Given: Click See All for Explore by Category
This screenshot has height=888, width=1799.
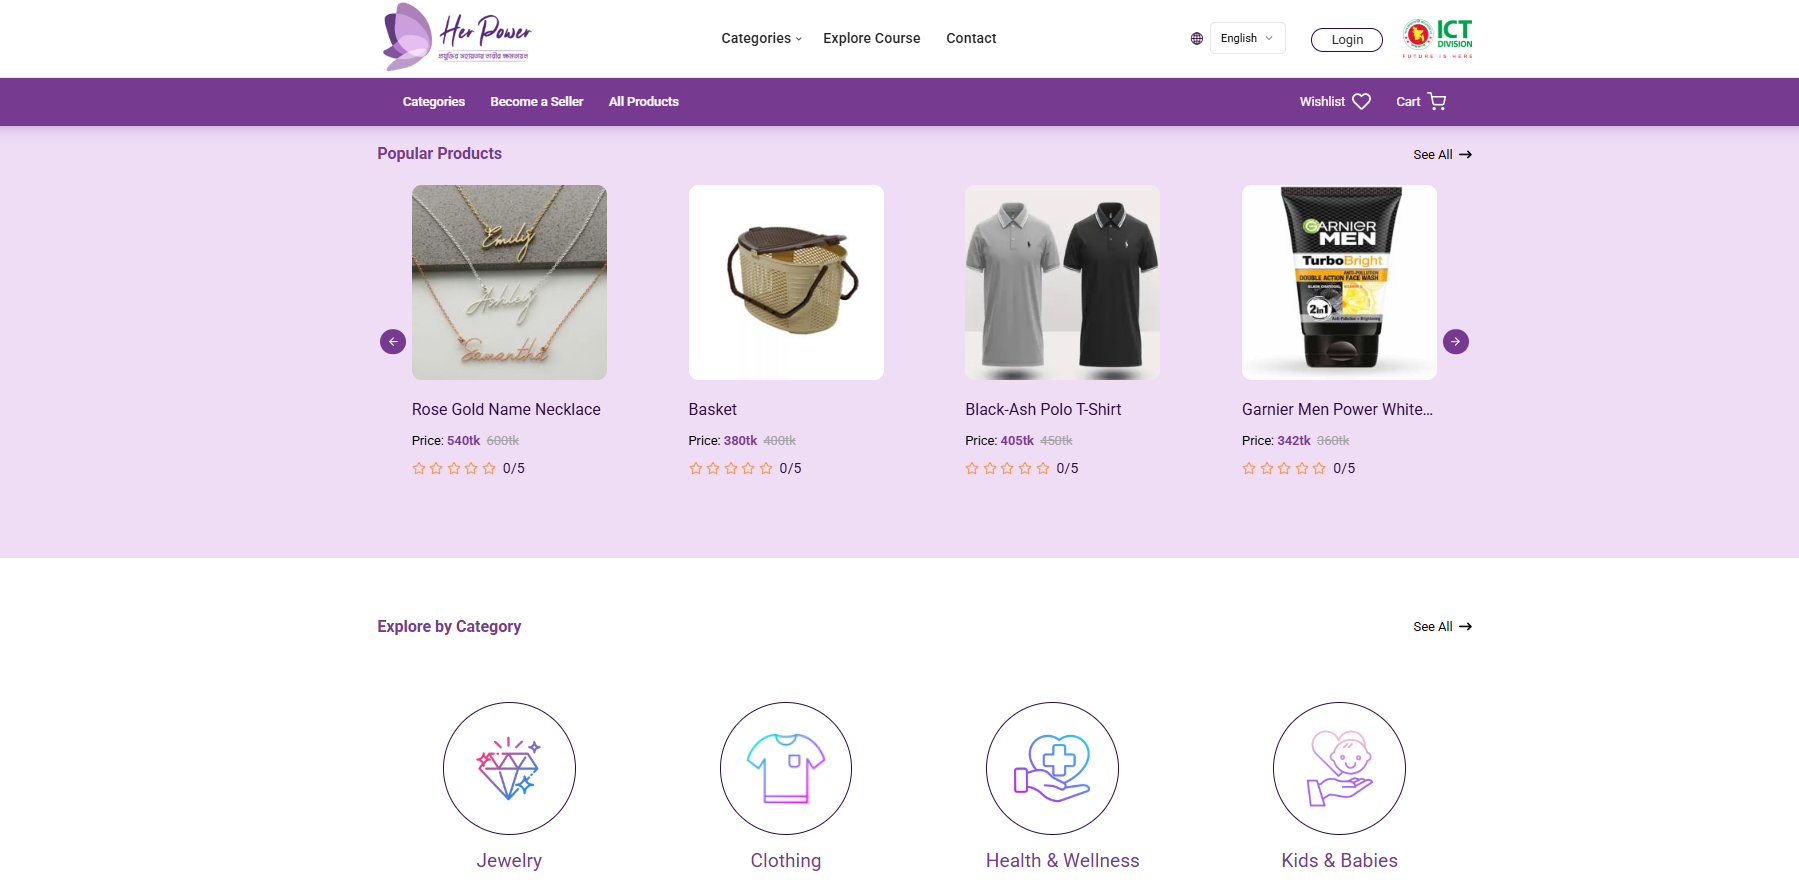Looking at the screenshot, I should pyautogui.click(x=1441, y=627).
